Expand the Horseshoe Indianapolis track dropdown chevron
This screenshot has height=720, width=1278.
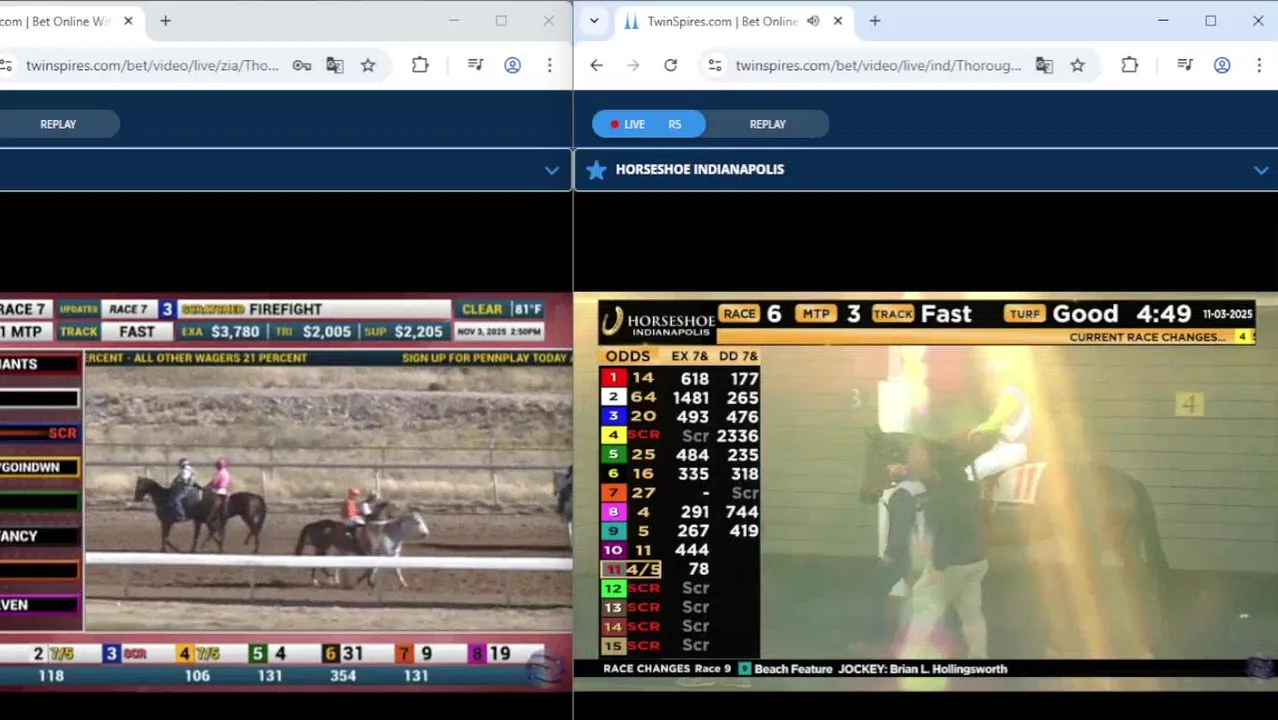pyautogui.click(x=1261, y=170)
